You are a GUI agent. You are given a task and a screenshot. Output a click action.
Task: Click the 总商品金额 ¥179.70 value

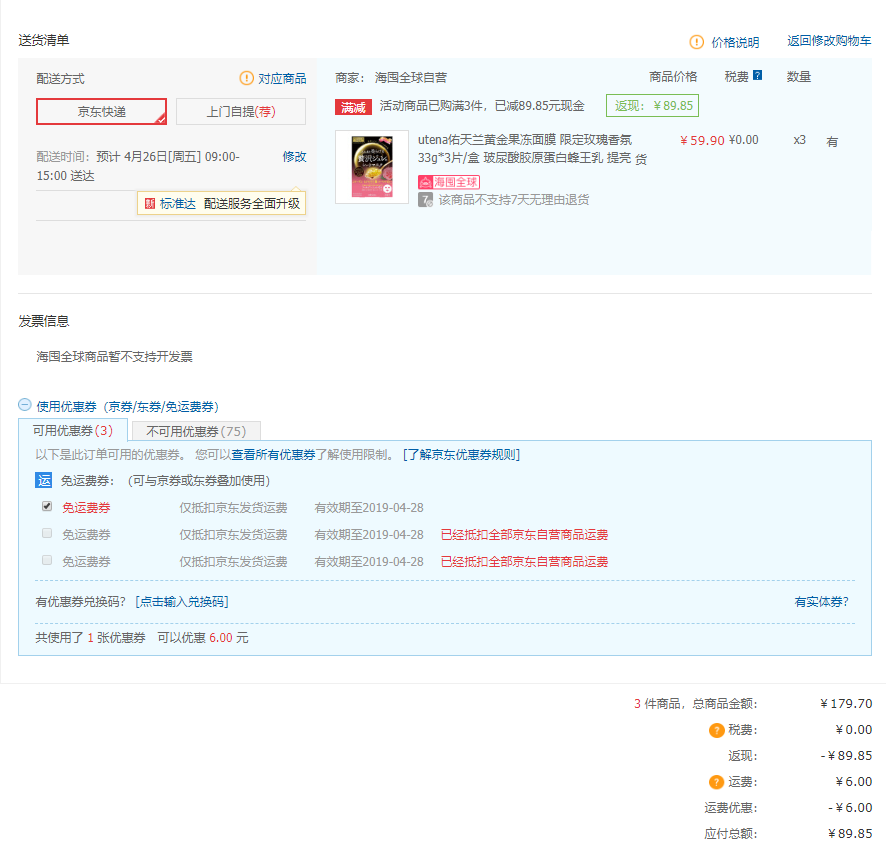click(846, 704)
